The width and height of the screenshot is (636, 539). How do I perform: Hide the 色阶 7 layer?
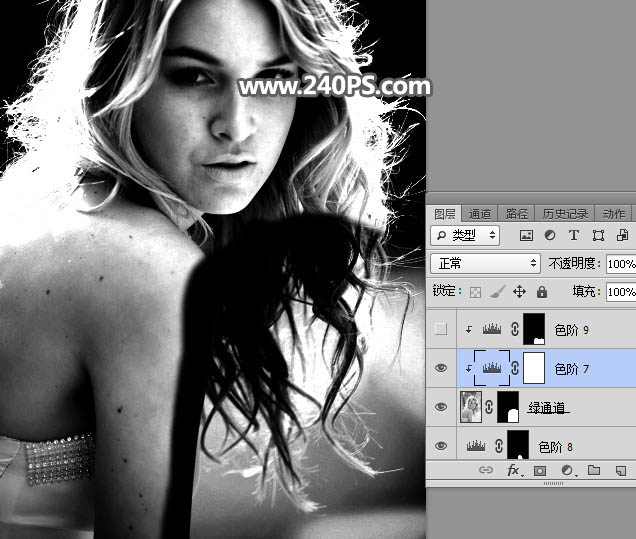coord(441,368)
